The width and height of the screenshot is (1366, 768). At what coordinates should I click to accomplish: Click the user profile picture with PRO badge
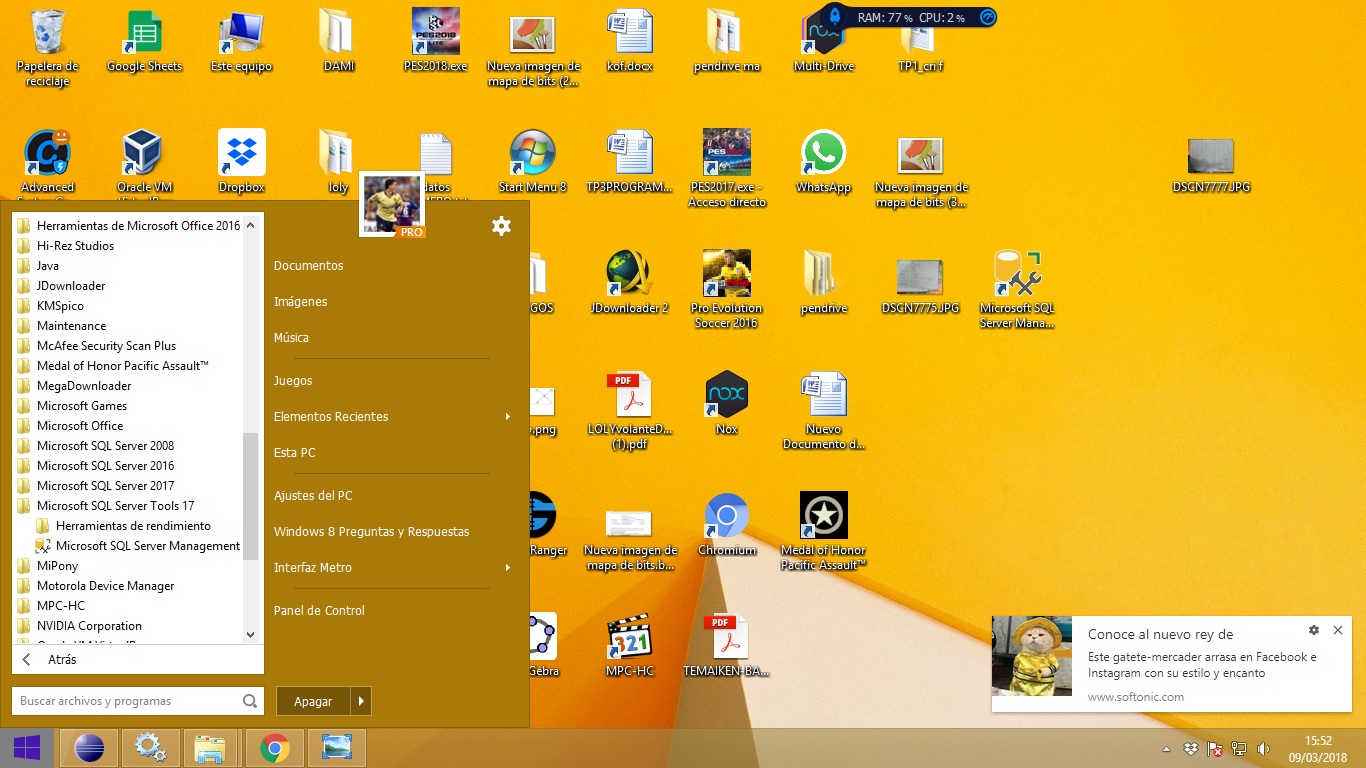pos(392,204)
